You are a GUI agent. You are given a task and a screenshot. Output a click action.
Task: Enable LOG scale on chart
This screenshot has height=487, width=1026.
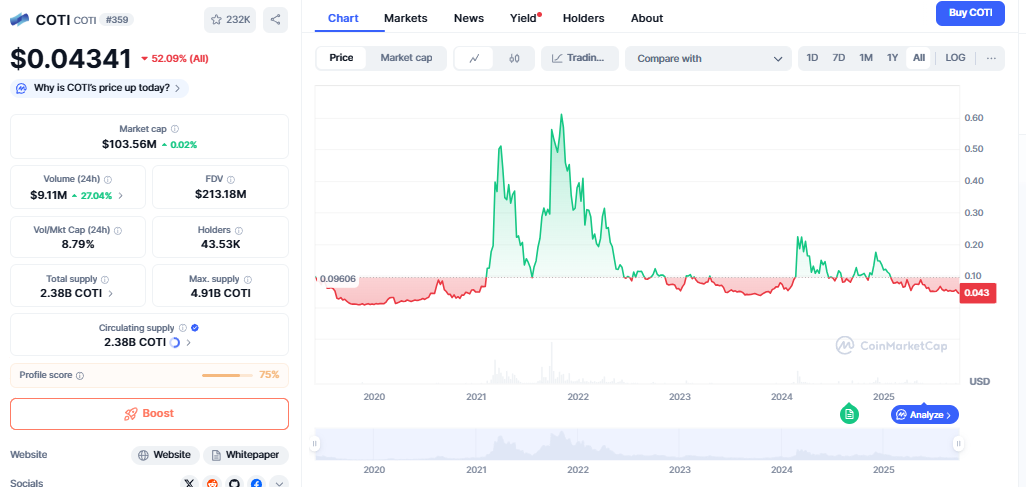(955, 58)
